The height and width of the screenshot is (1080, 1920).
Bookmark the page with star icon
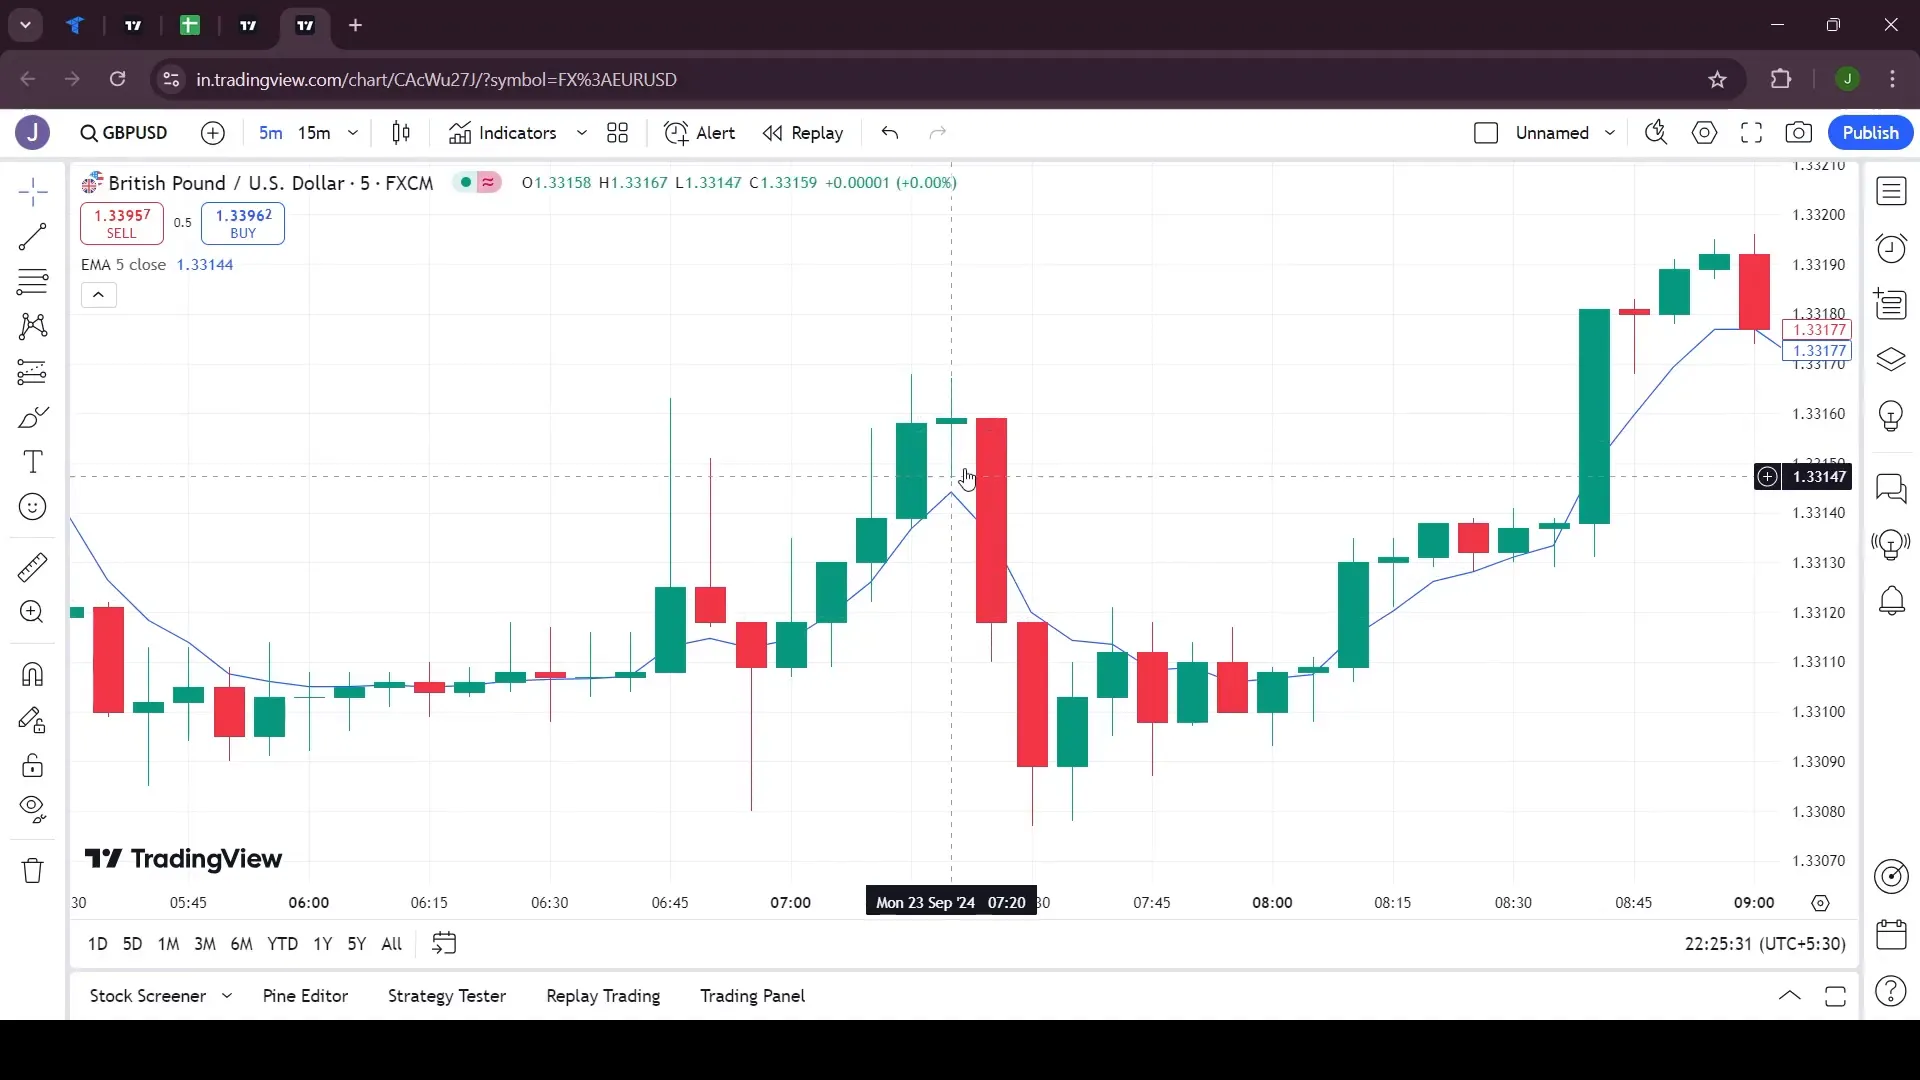(x=1717, y=79)
